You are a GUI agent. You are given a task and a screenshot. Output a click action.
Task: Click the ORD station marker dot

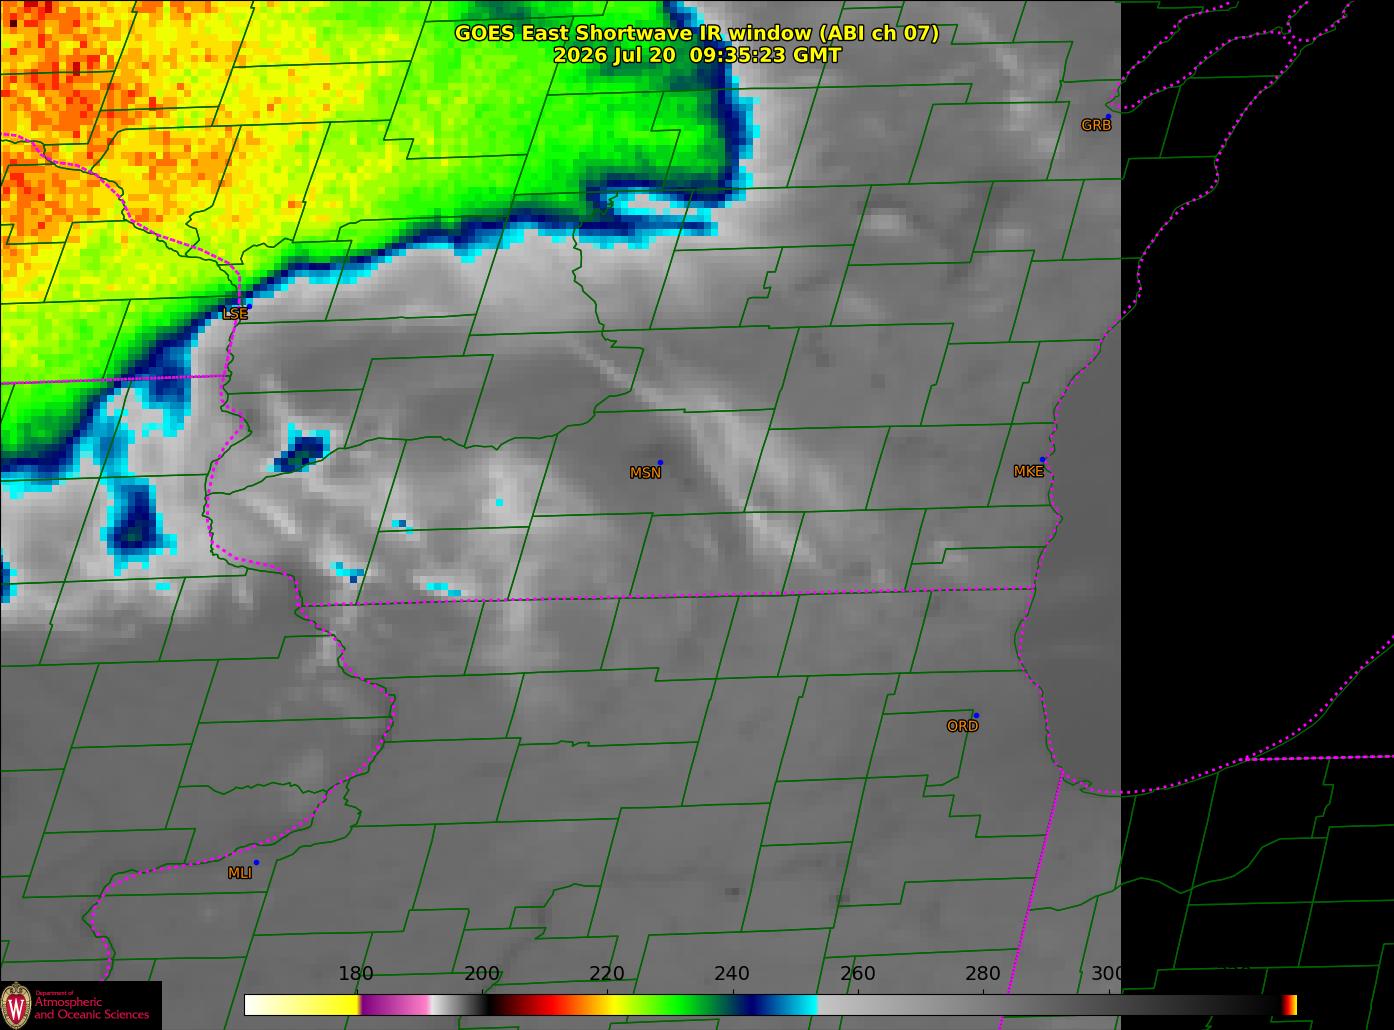tap(976, 715)
